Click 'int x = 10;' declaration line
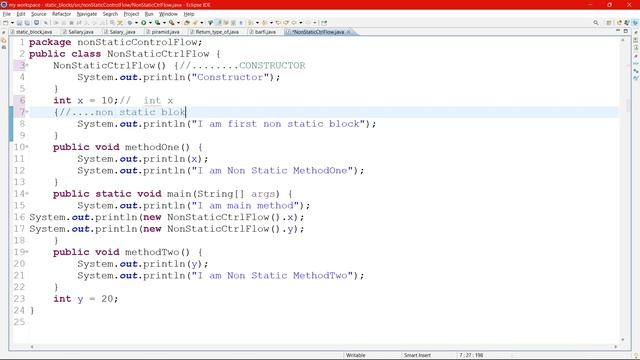Image resolution: width=640 pixels, height=360 pixels. (86, 100)
